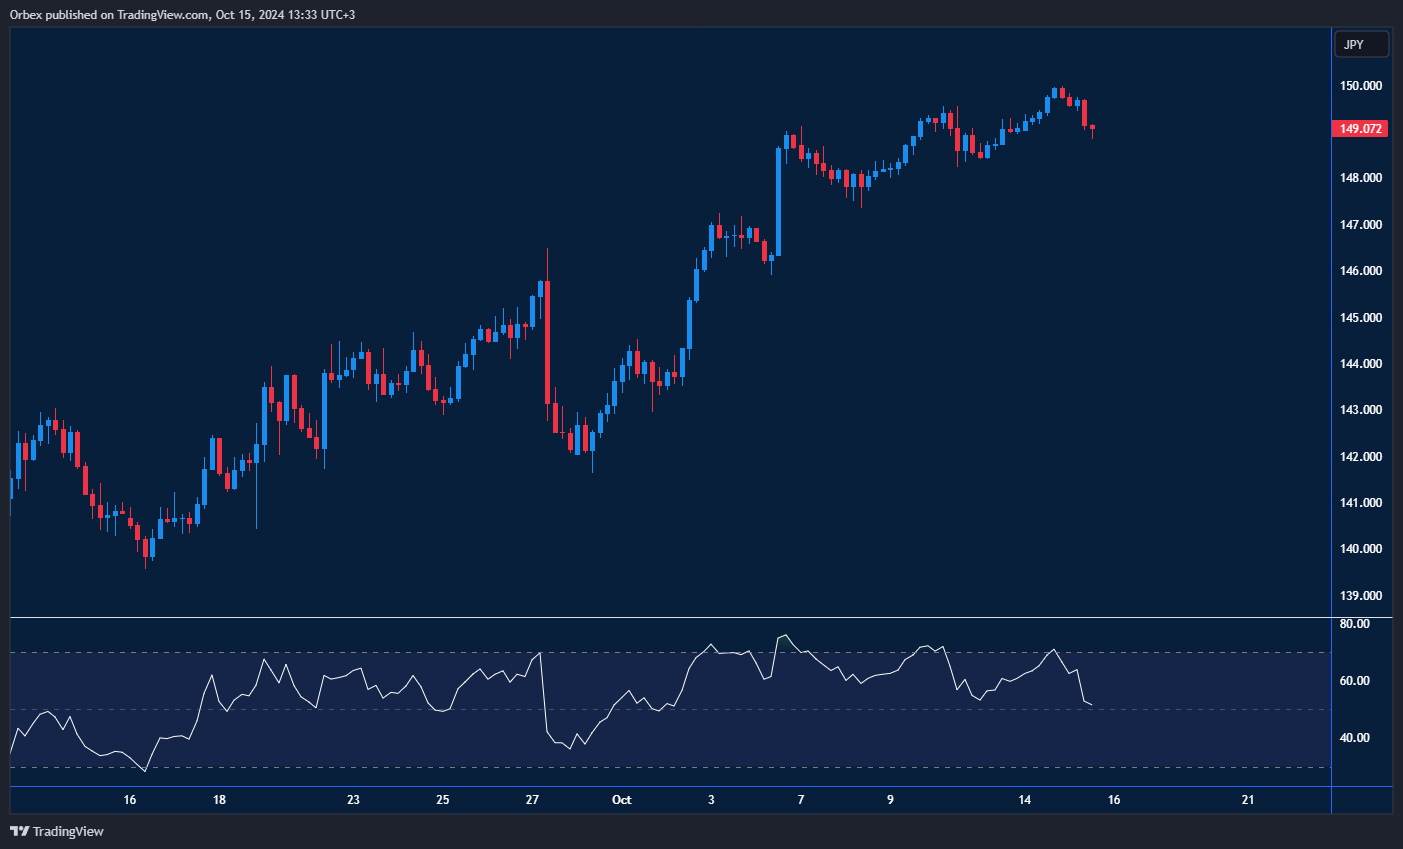Click the tall blue candle before Oct 7
The image size is (1403, 849).
coord(778,200)
